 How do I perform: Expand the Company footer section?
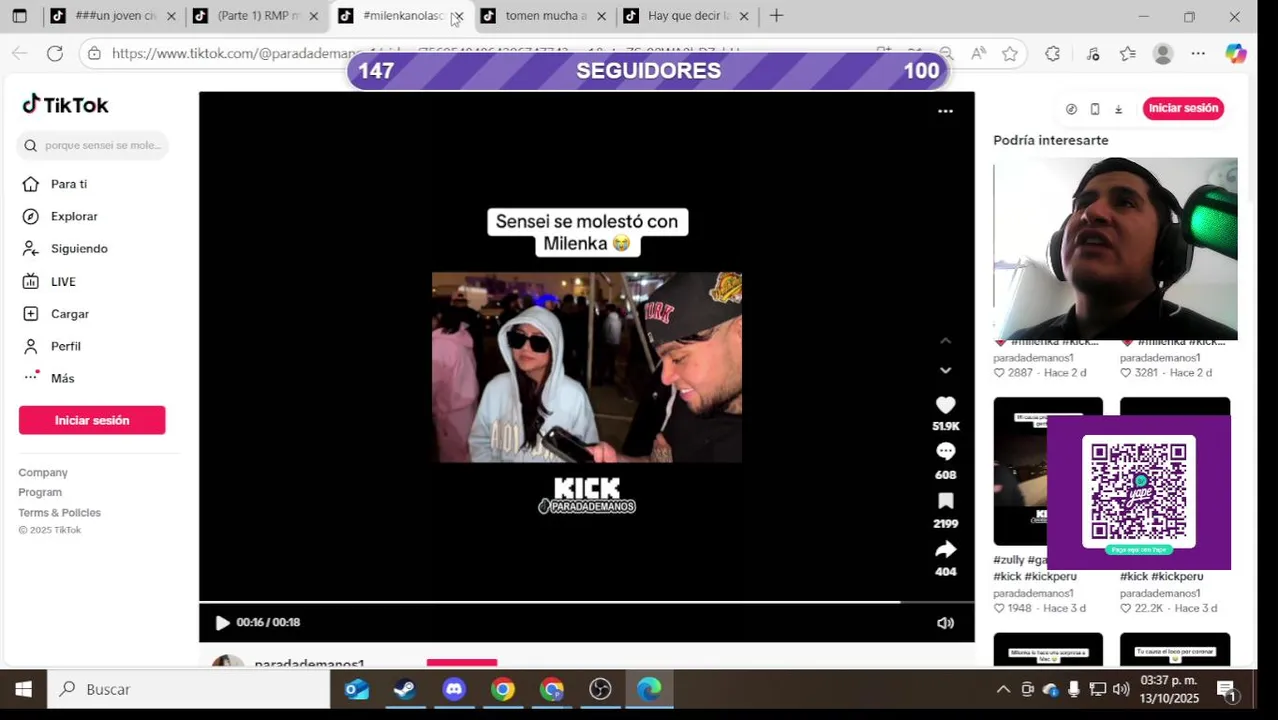tap(43, 472)
